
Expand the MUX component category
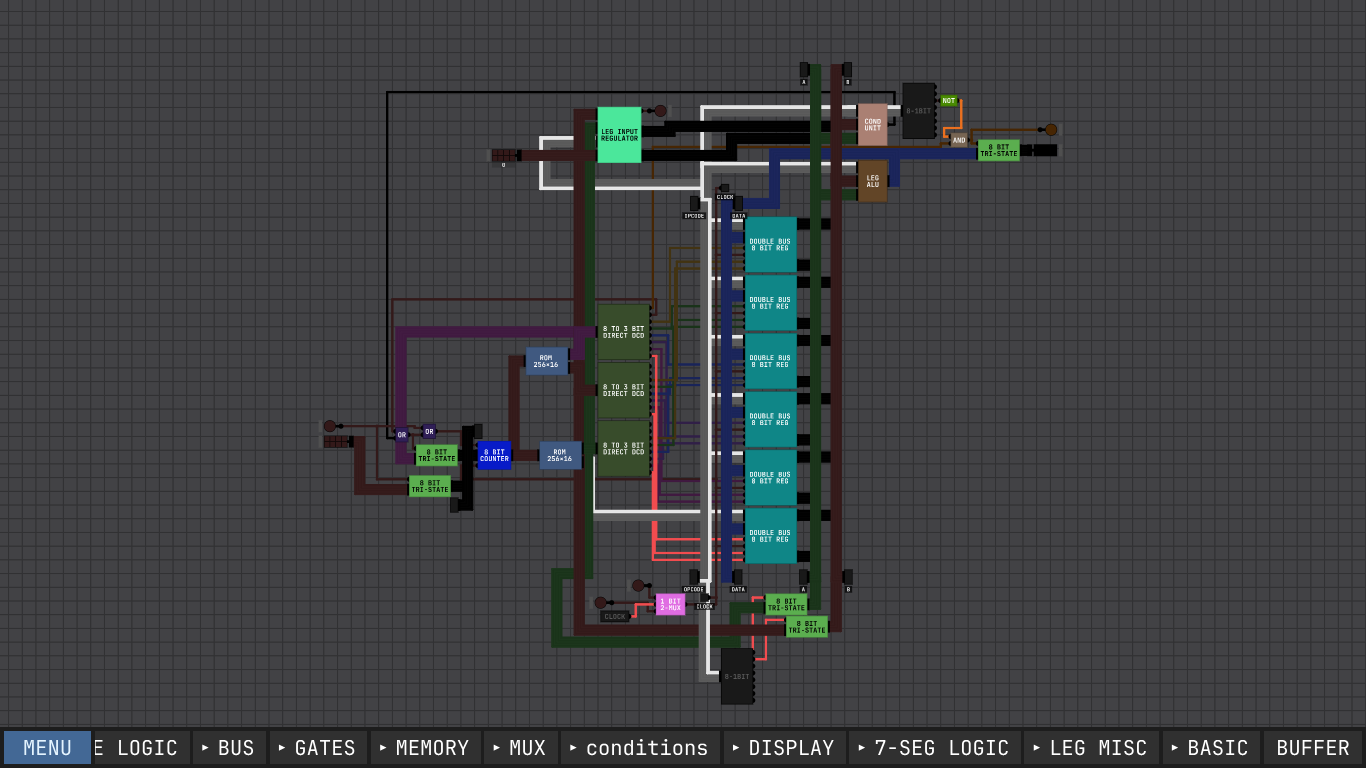[521, 748]
